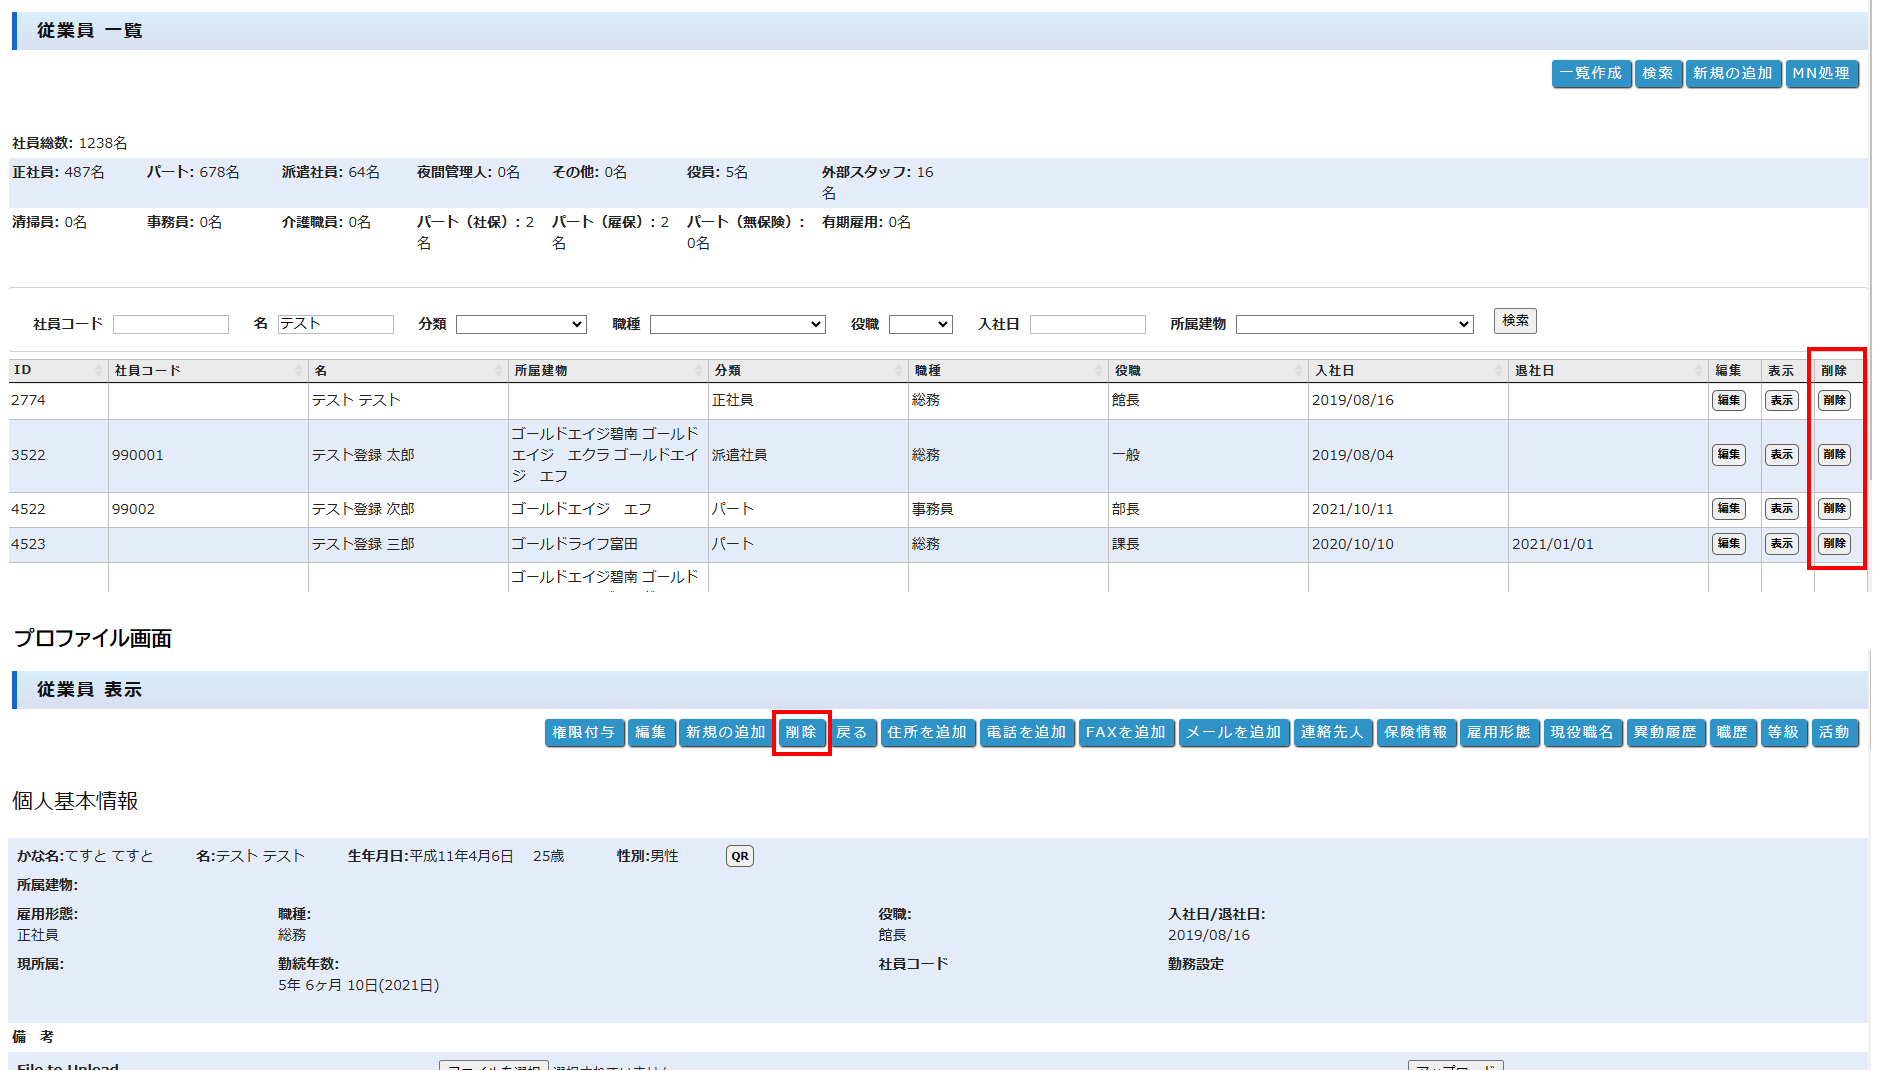Open the 役職 dropdown filter
Screen dimensions: 1881x1071
tap(920, 324)
